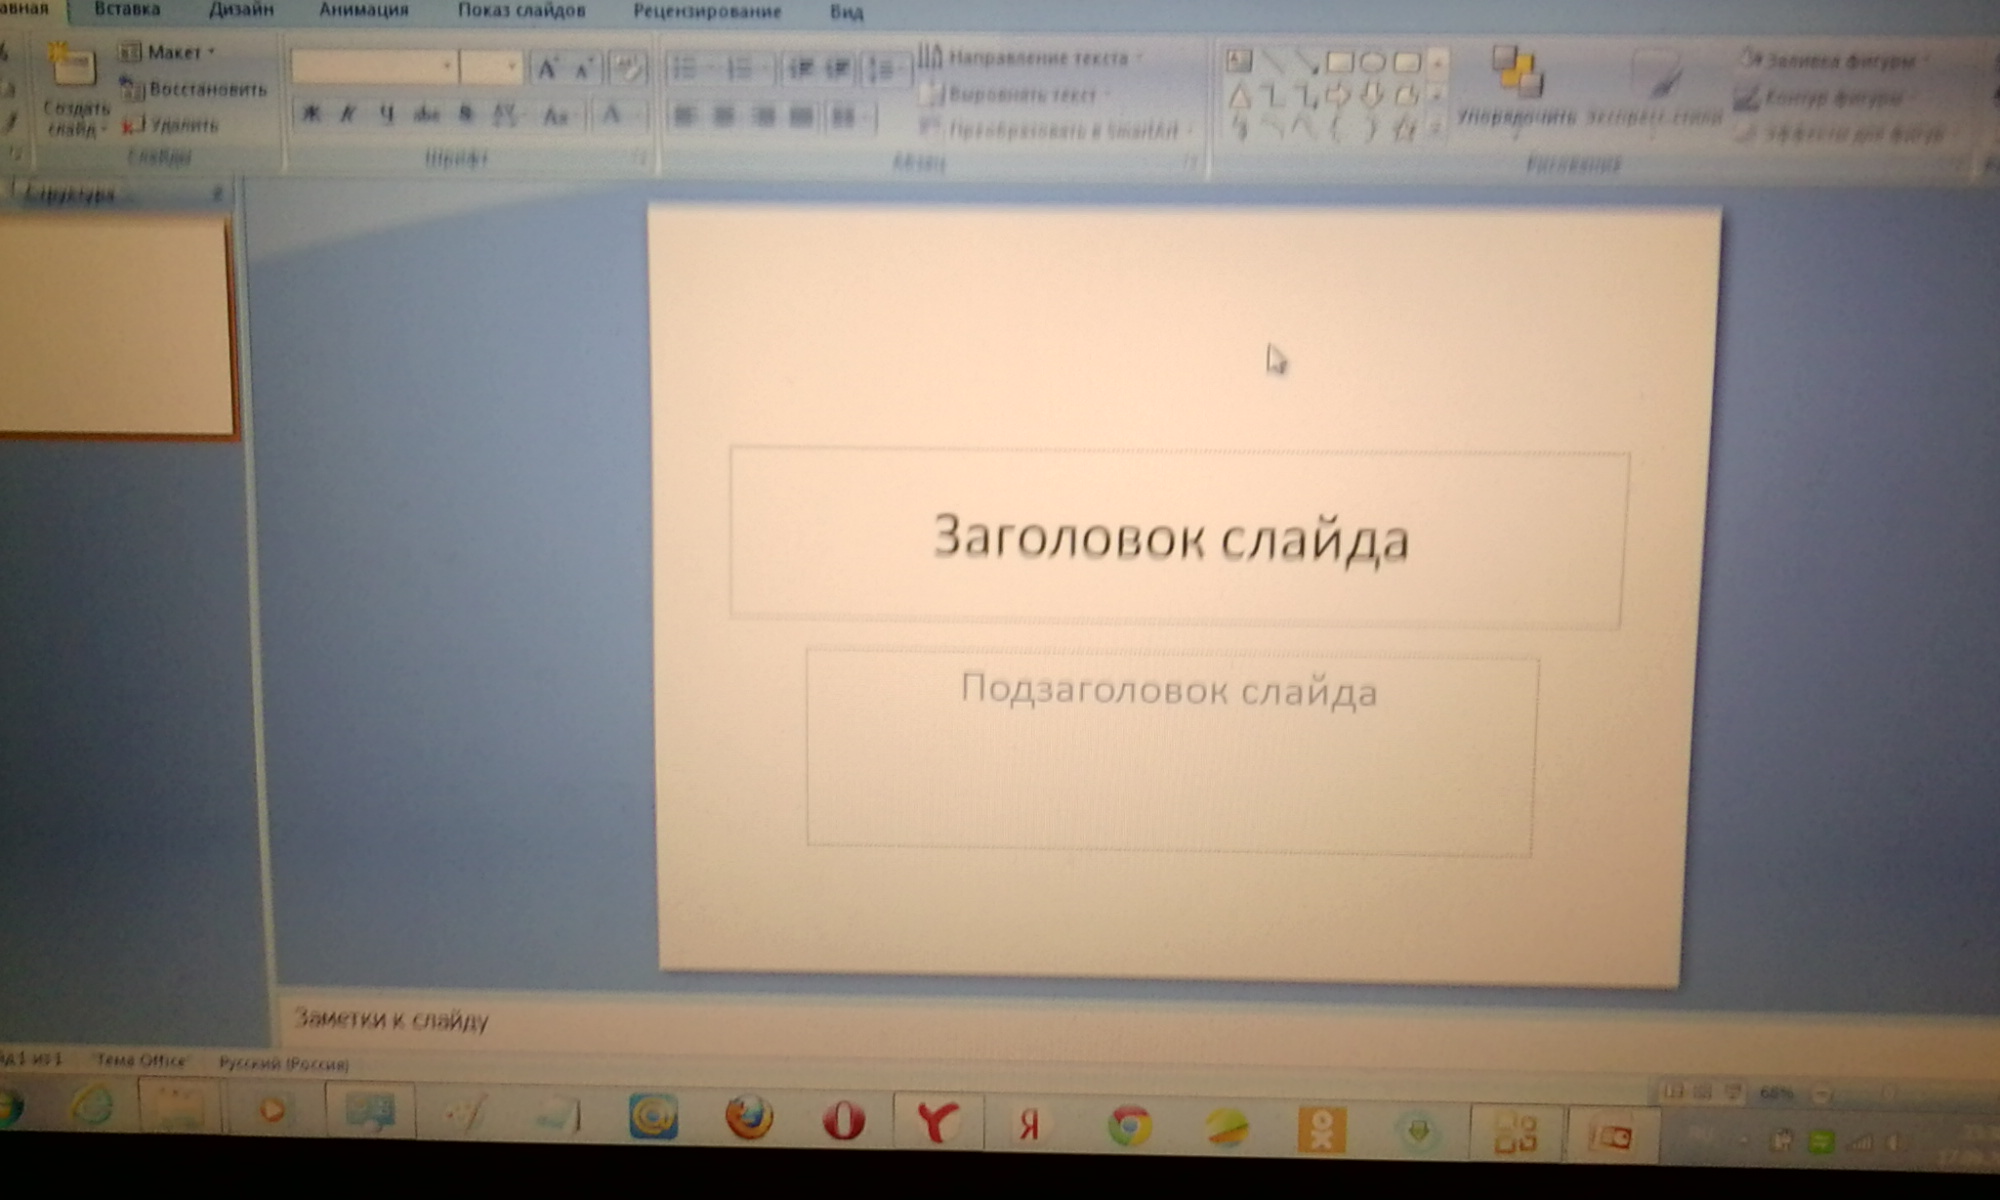
Task: Click Удалить slide button
Action: coord(170,125)
